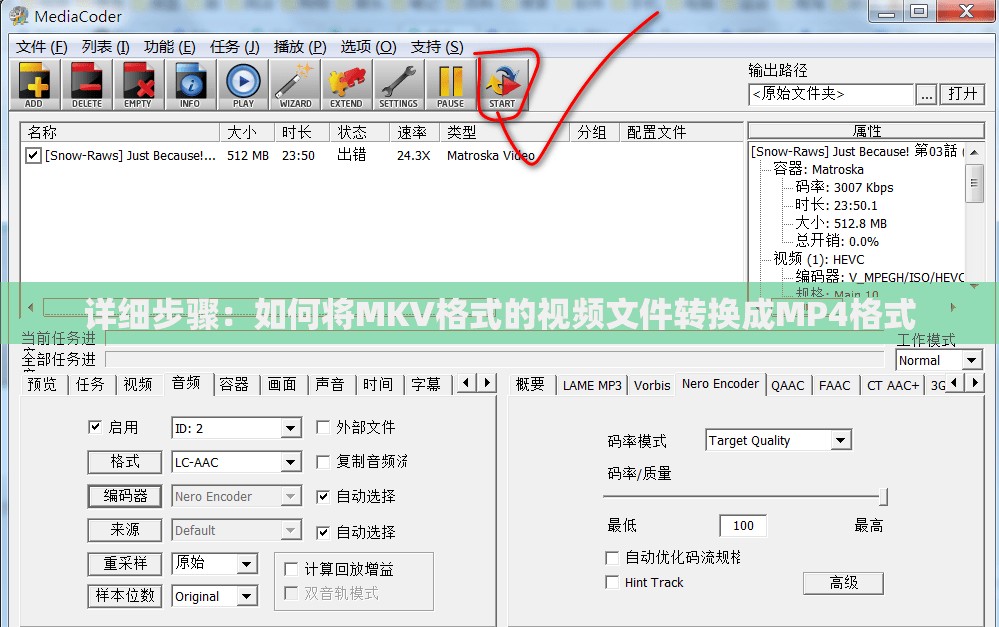This screenshot has height=627, width=999.
Task: Open the 列表 (I) menu
Action: (106, 47)
